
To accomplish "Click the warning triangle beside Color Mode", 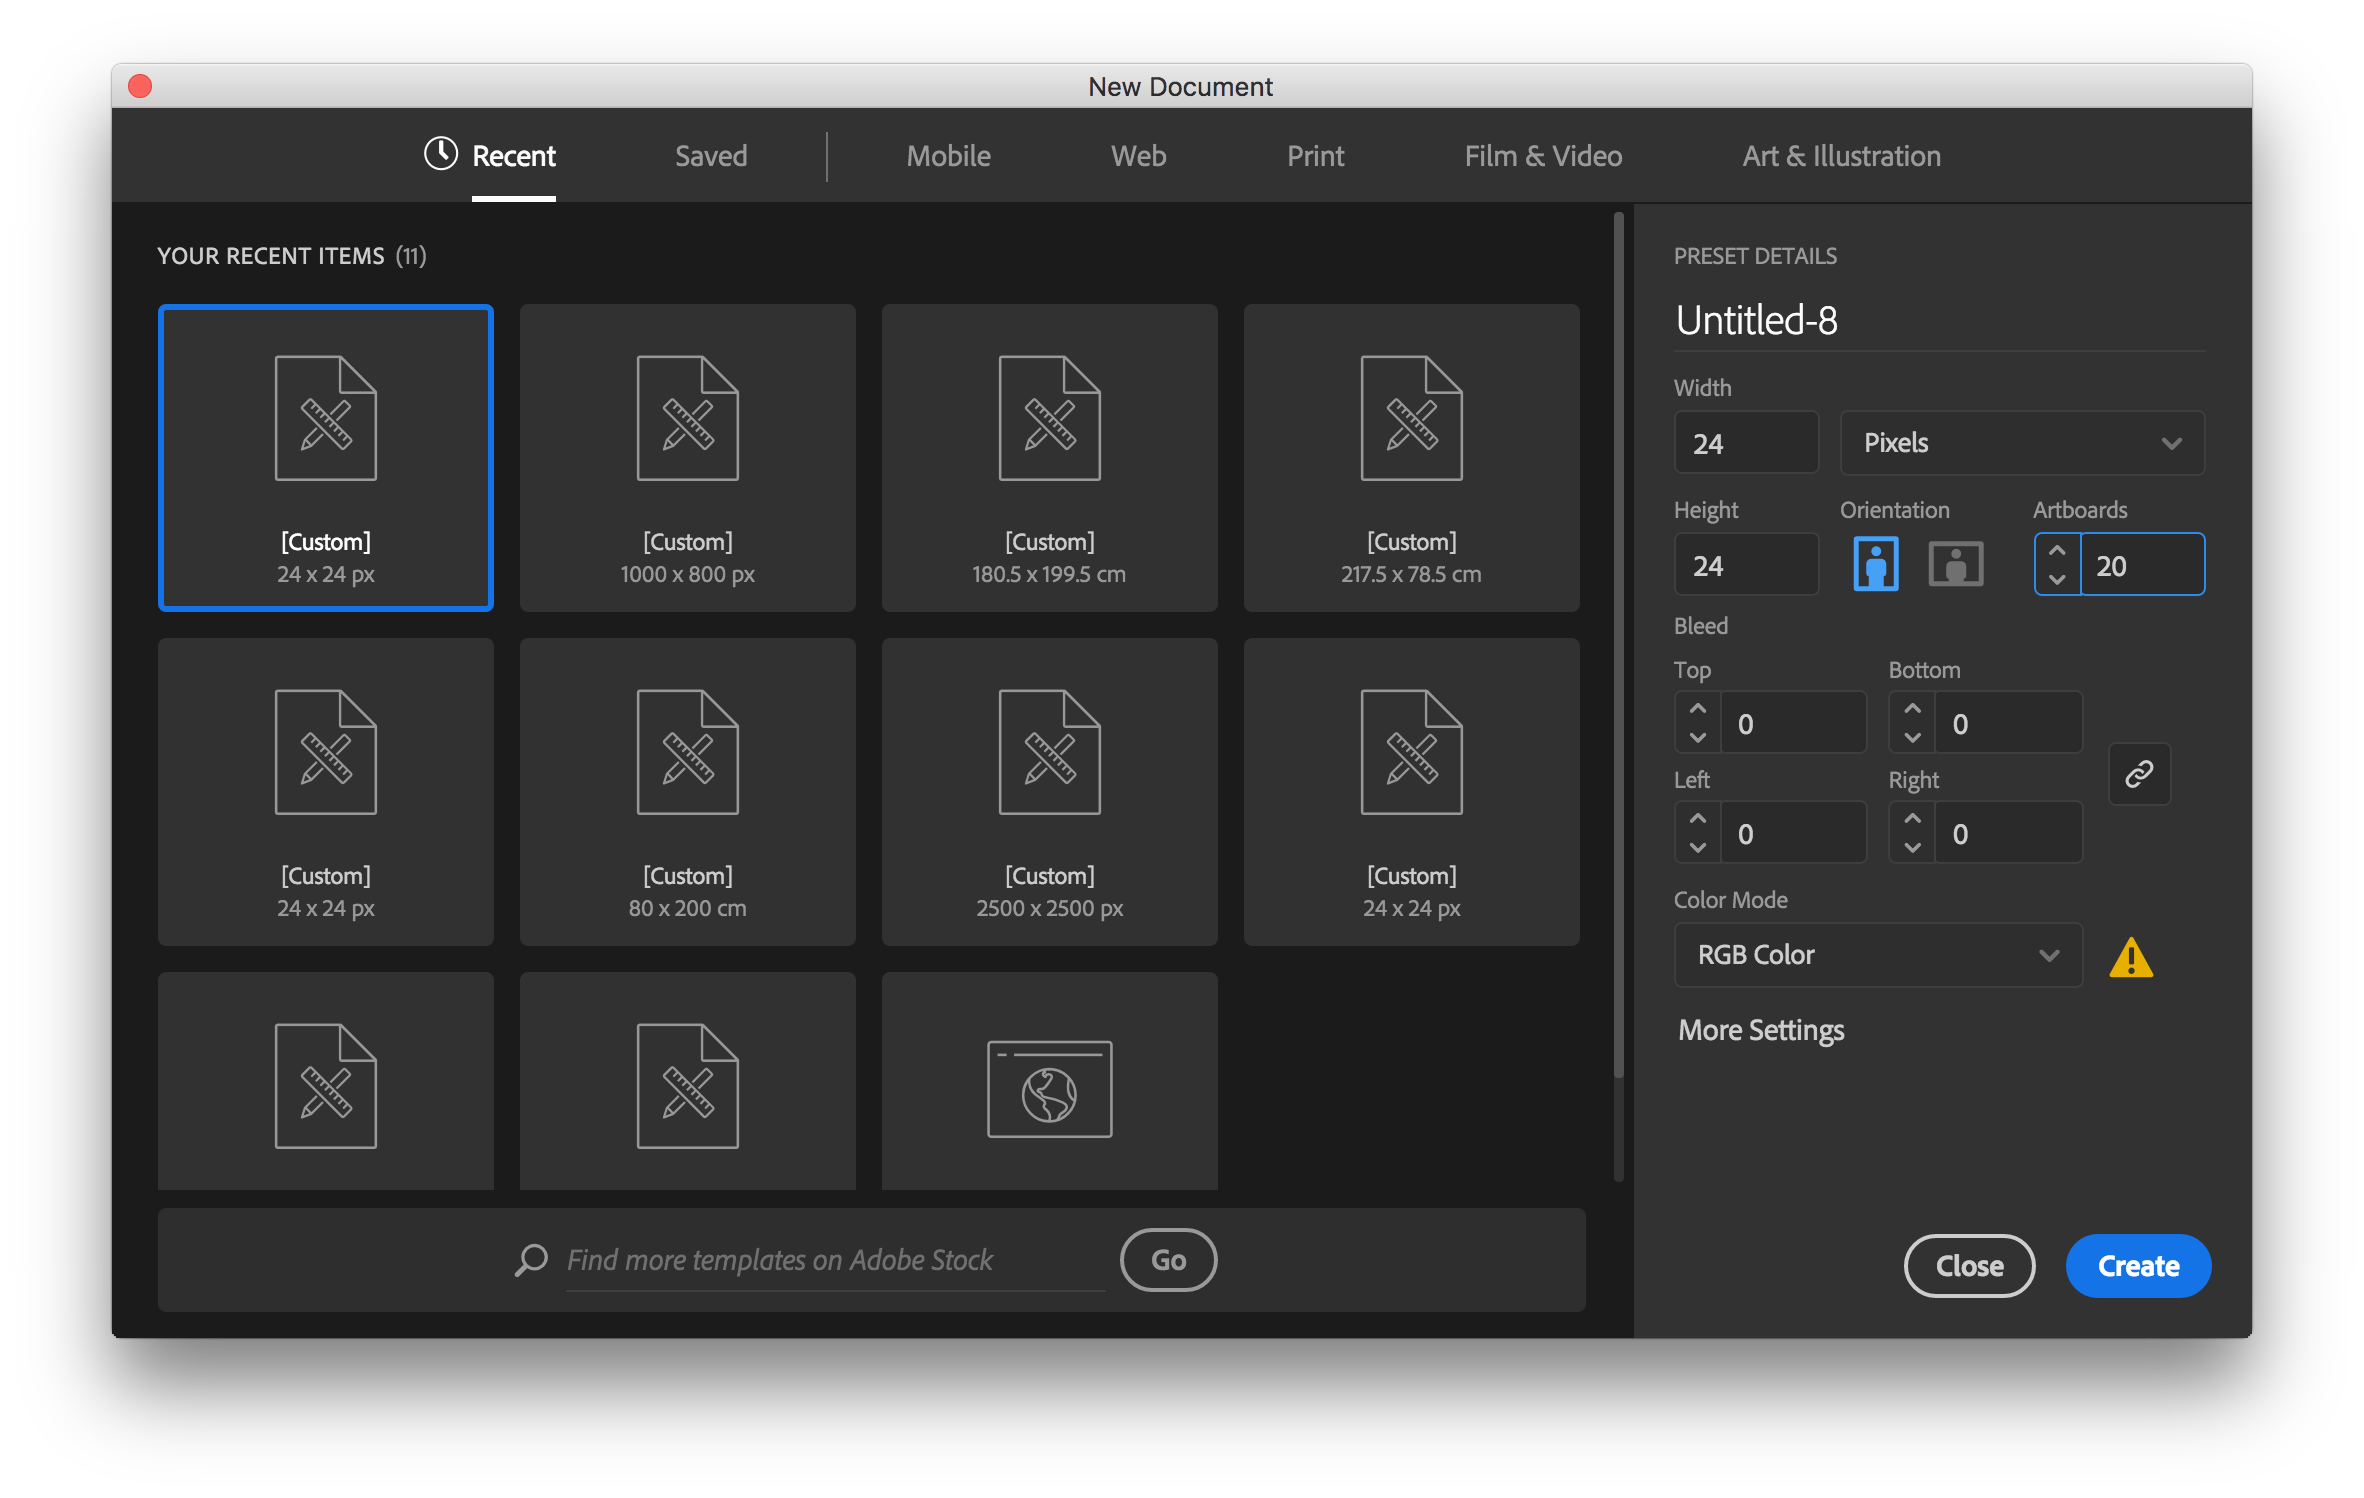I will click(2132, 956).
